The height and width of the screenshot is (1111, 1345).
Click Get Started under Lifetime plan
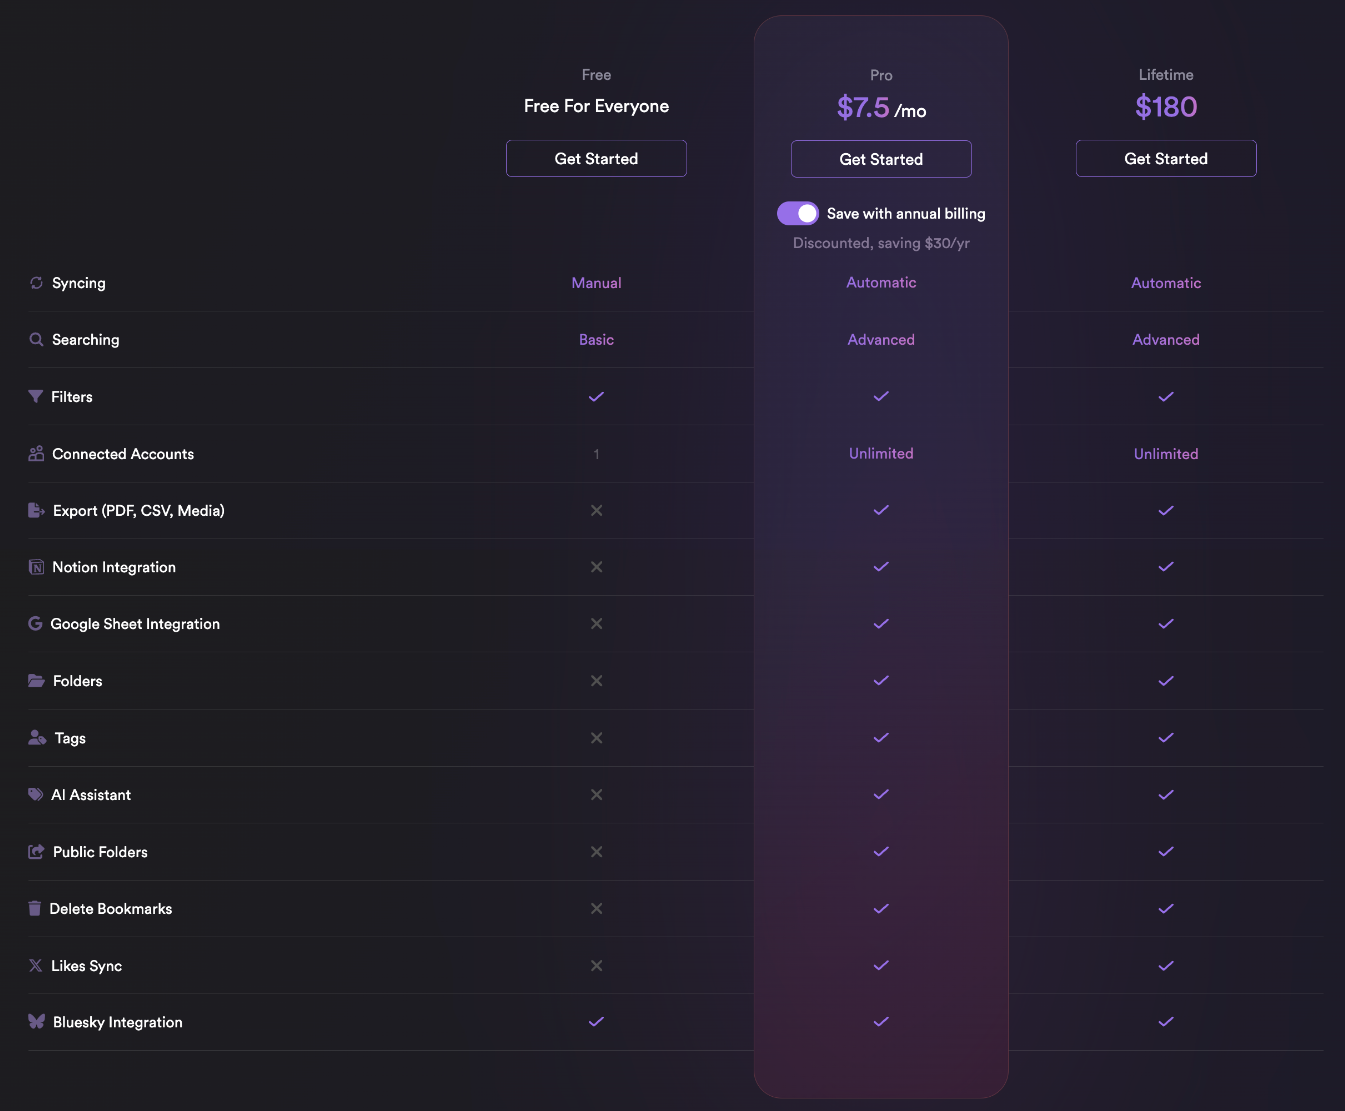tap(1166, 159)
